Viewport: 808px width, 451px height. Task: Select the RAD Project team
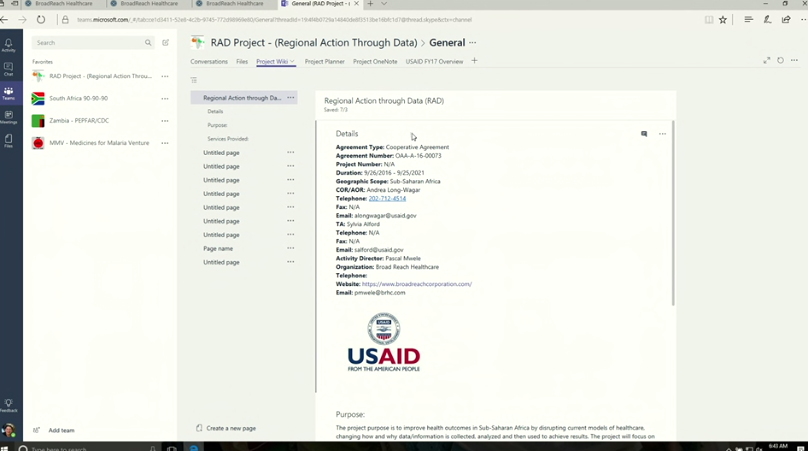pyautogui.click(x=100, y=76)
